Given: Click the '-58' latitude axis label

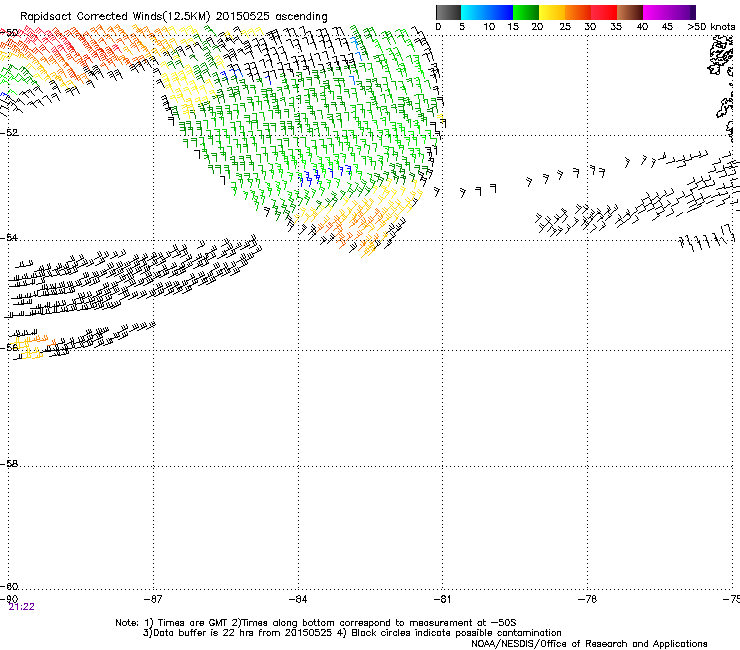Looking at the screenshot, I should tap(9, 464).
